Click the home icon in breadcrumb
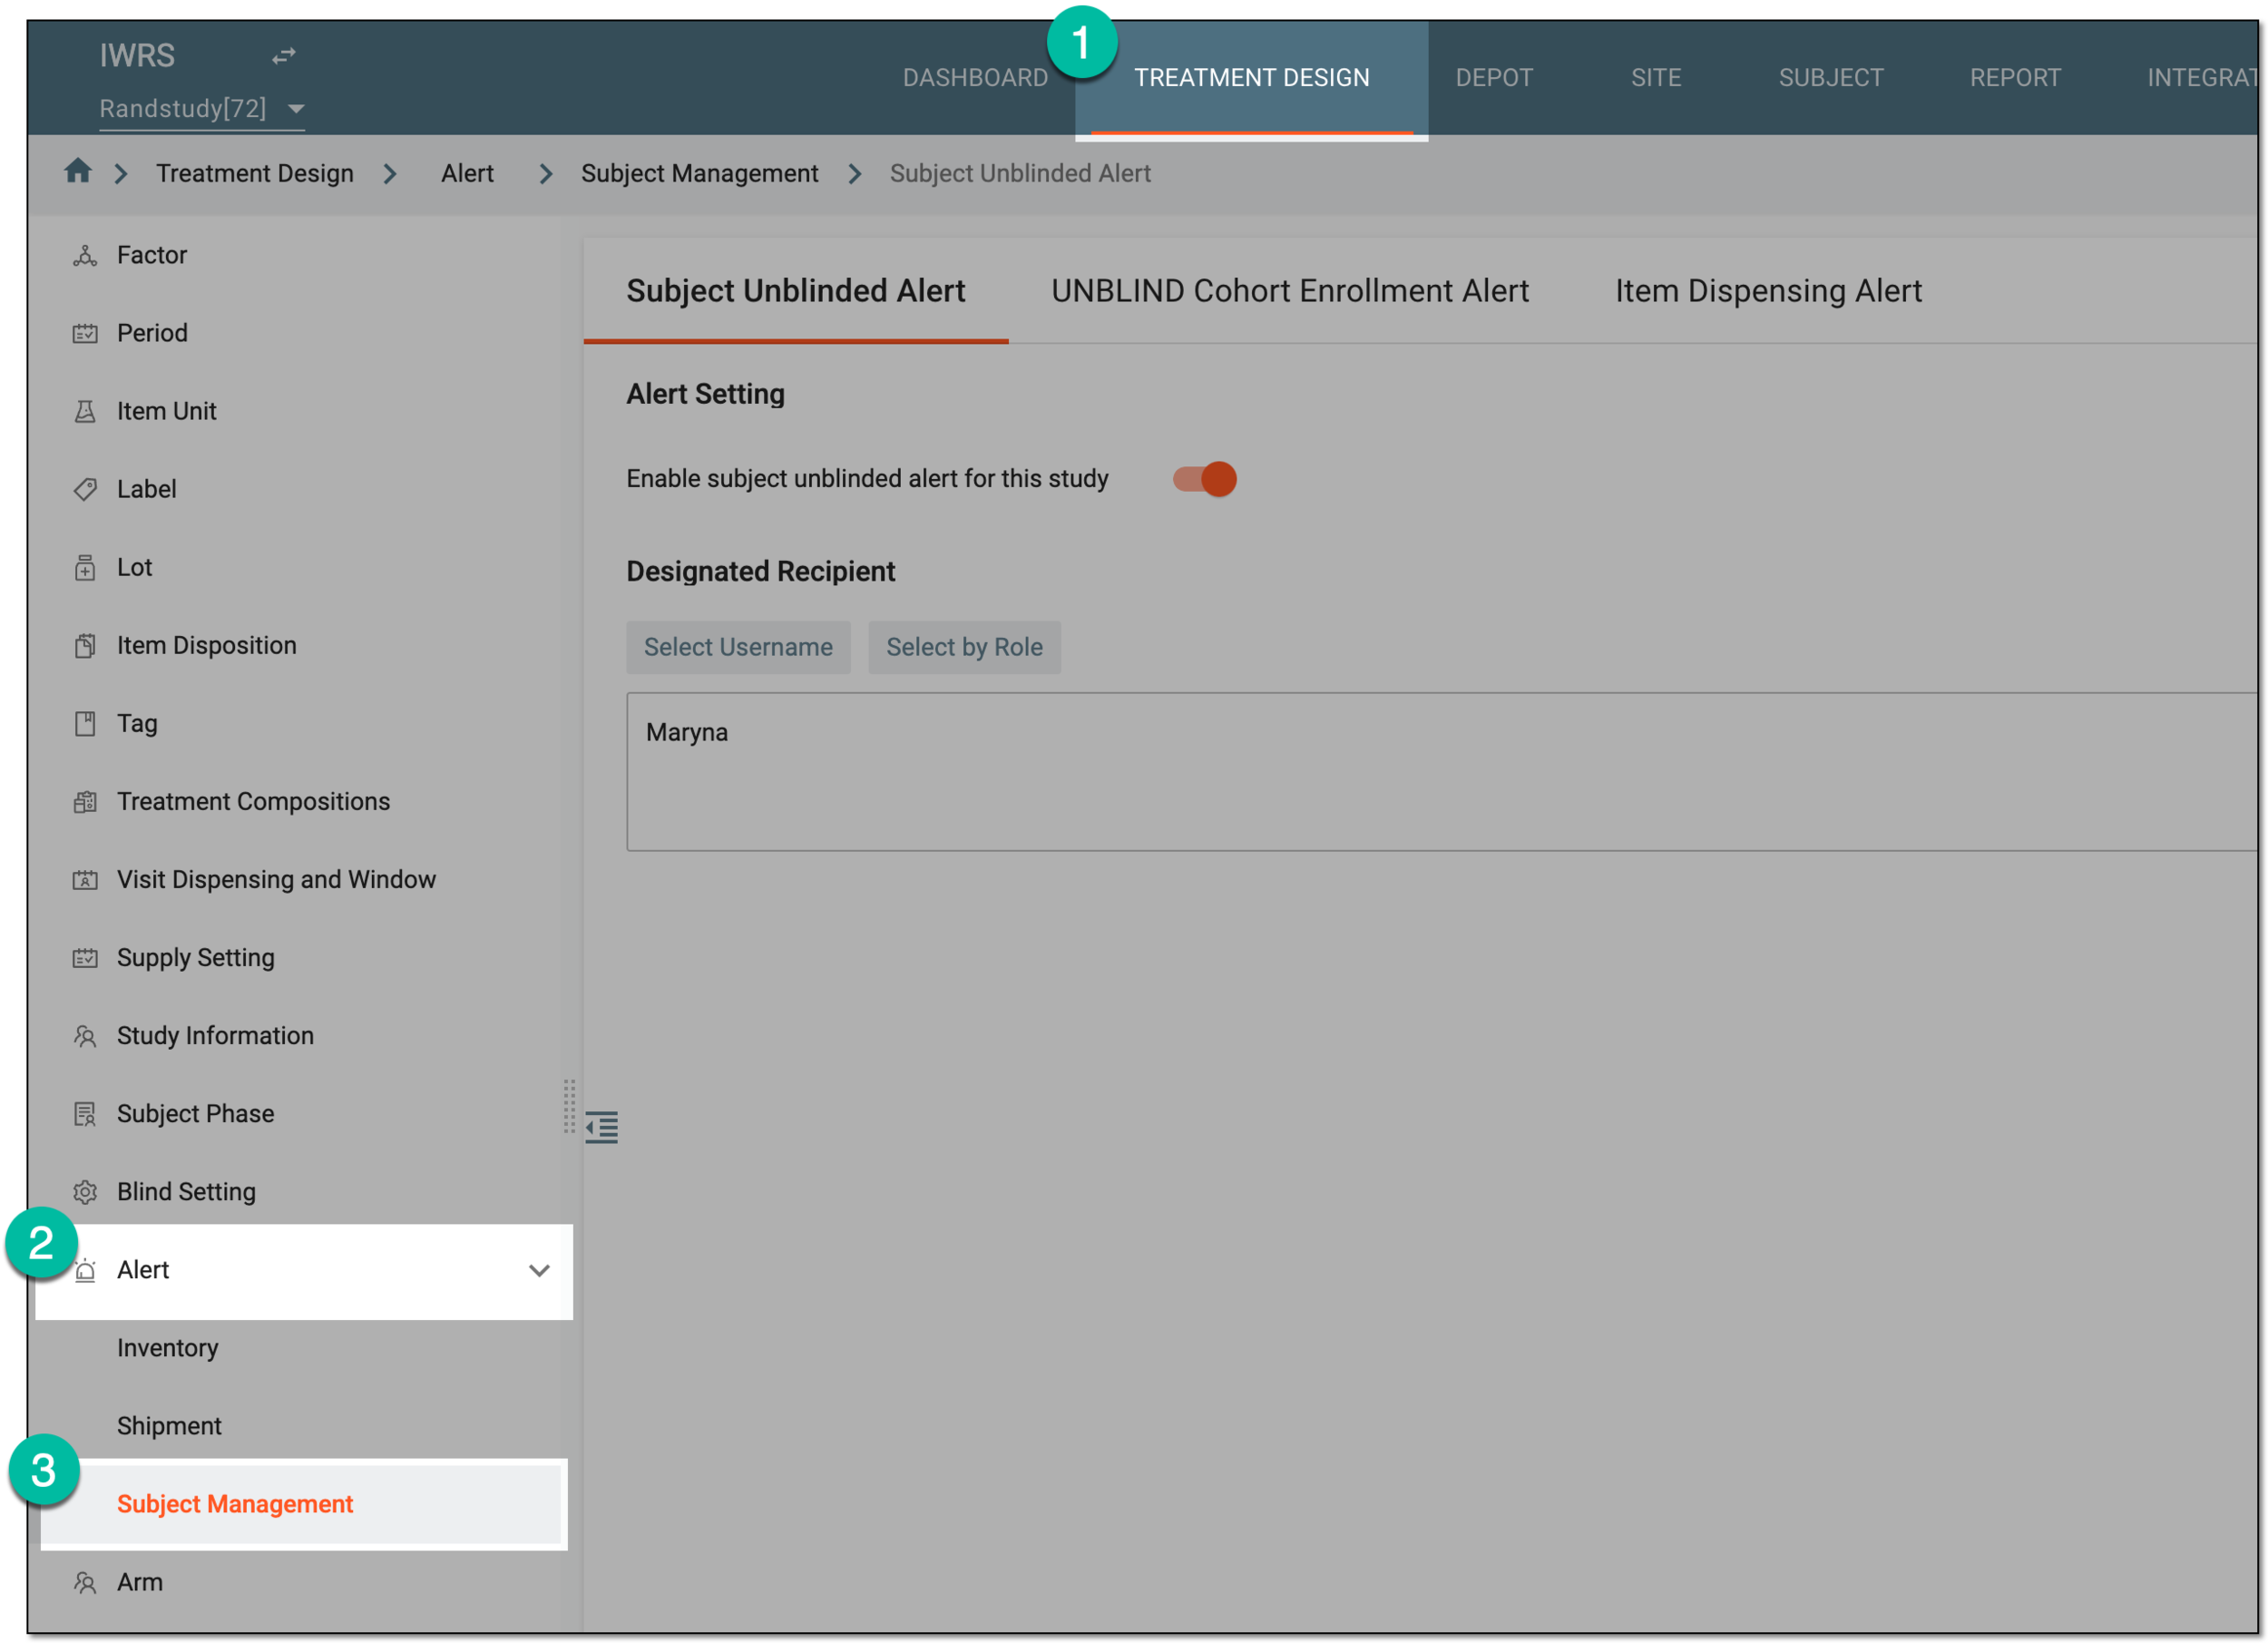2268x1643 pixels. point(78,172)
